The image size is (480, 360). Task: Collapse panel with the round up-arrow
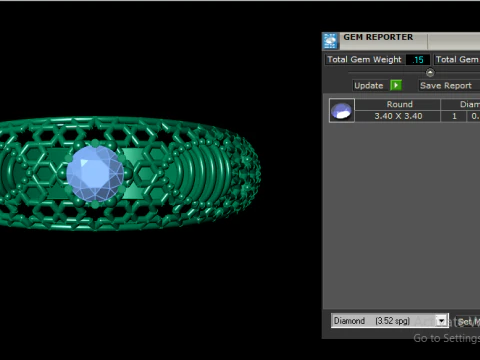point(430,72)
